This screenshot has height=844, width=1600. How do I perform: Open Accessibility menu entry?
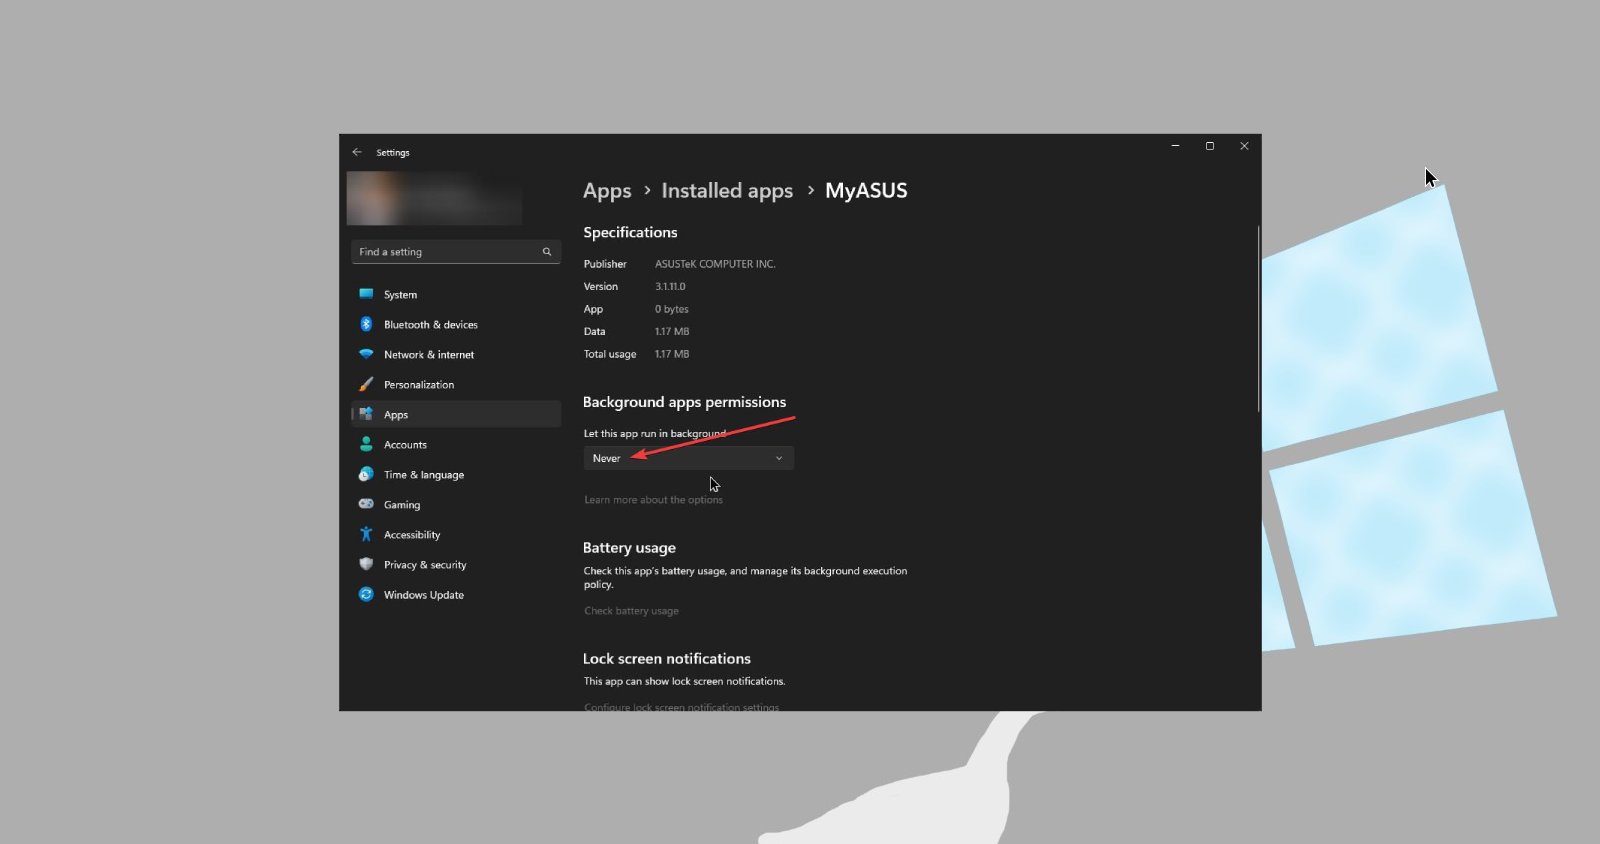click(456, 534)
